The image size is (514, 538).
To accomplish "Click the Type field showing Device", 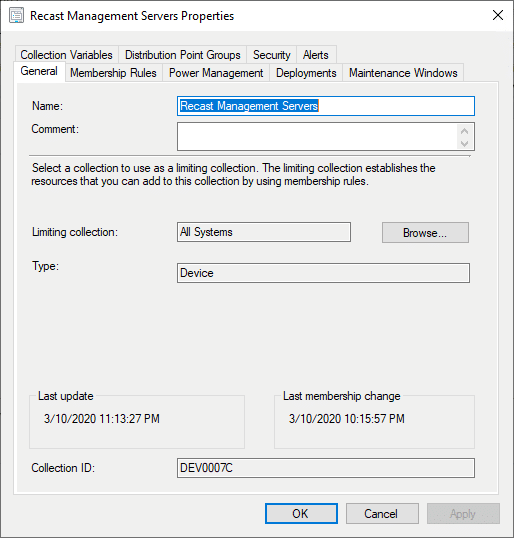I will tap(323, 273).
